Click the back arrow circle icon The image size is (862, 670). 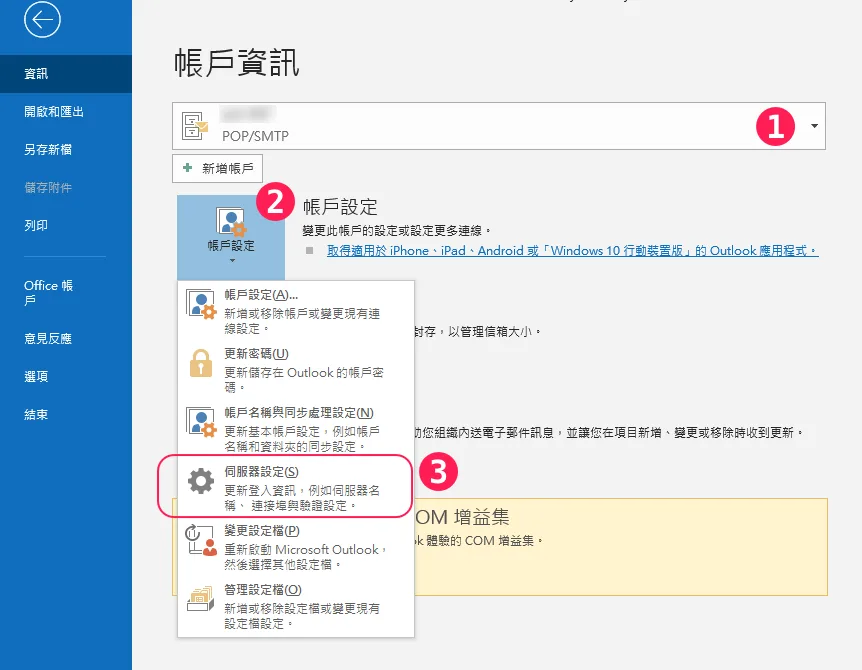42,20
